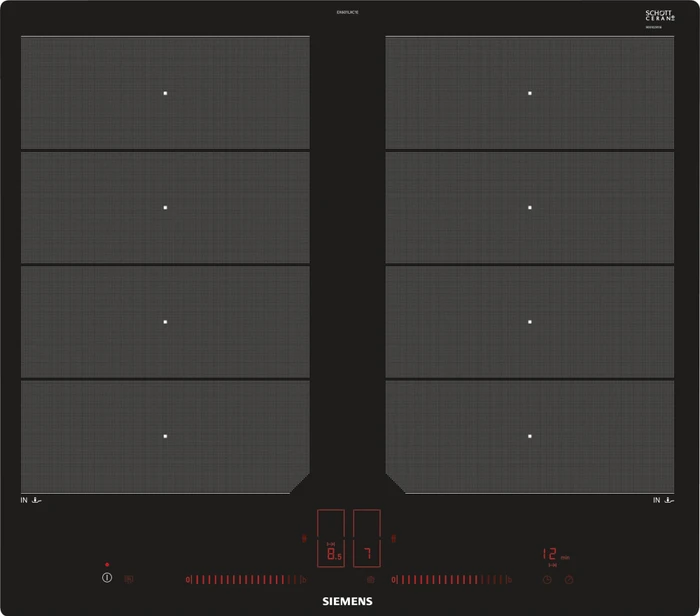Select left flex zone showing 8.5
This screenshot has width=700, height=616.
tap(331, 538)
